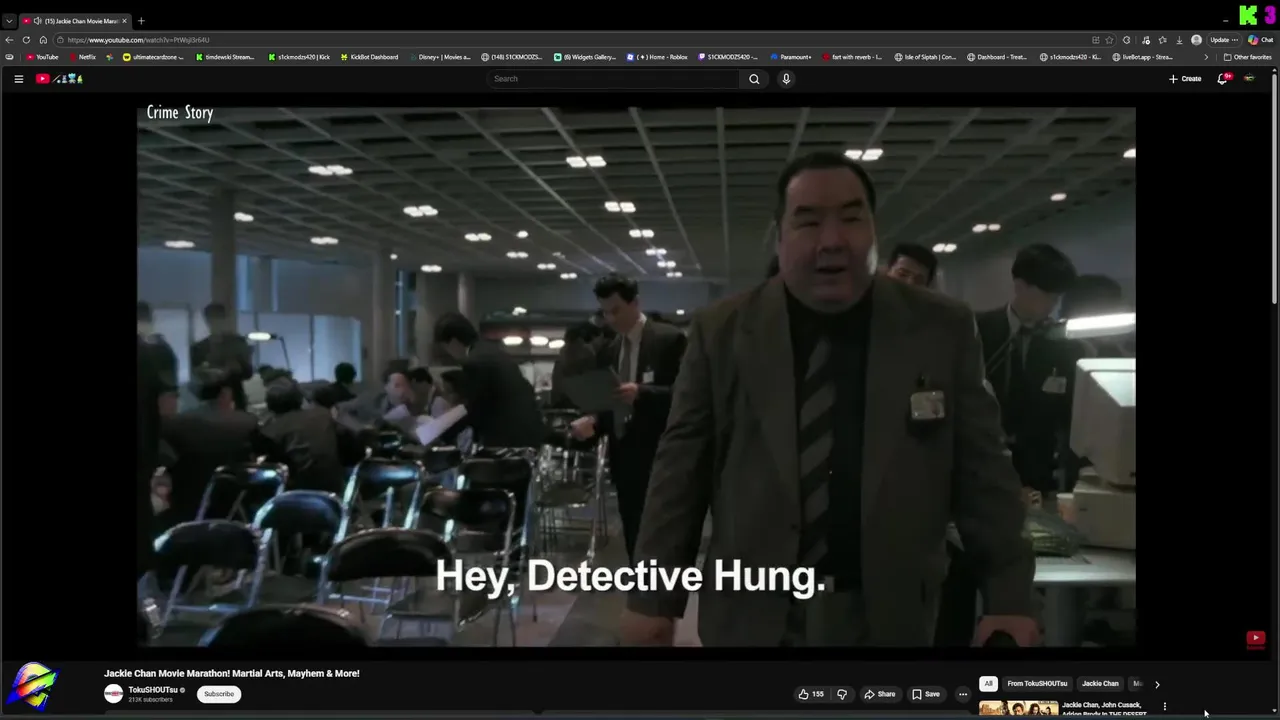Open Dashboard - Treat bookmark
1280x720 pixels.
[997, 57]
